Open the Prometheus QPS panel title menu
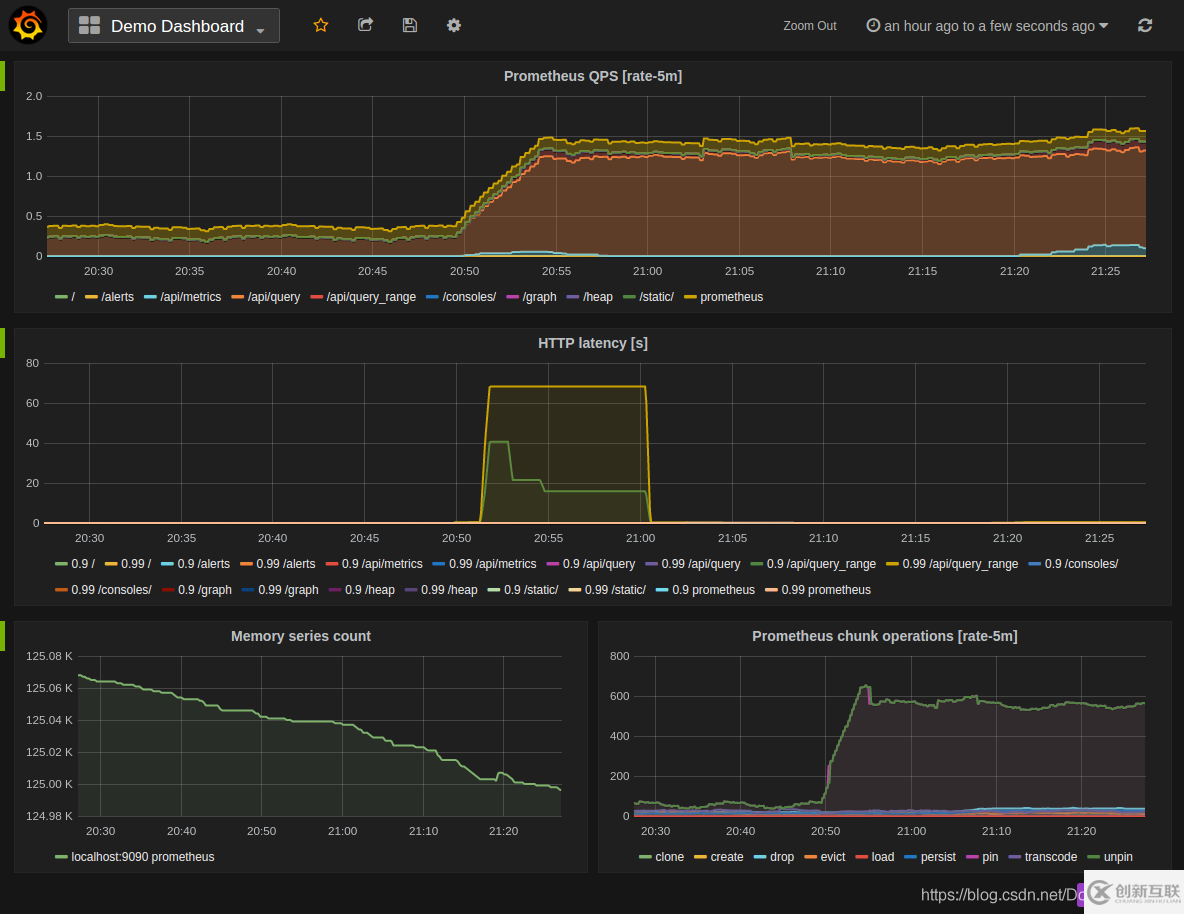Screen dimensions: 1184x914 point(592,76)
